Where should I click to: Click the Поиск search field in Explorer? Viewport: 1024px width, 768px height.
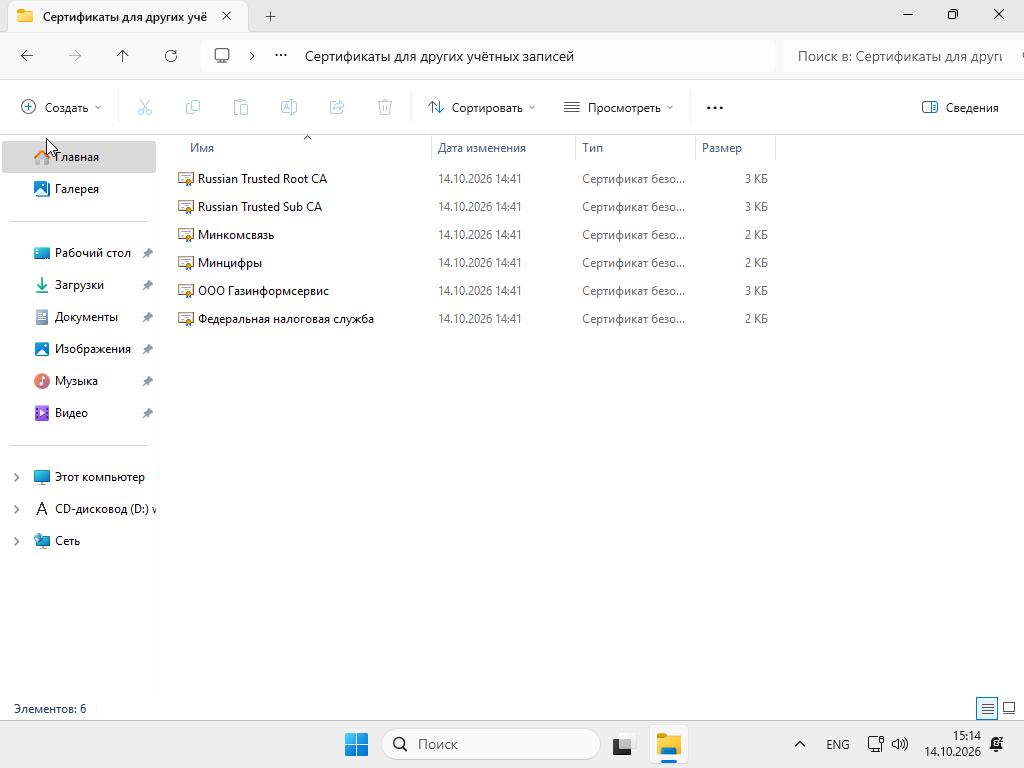tap(901, 56)
